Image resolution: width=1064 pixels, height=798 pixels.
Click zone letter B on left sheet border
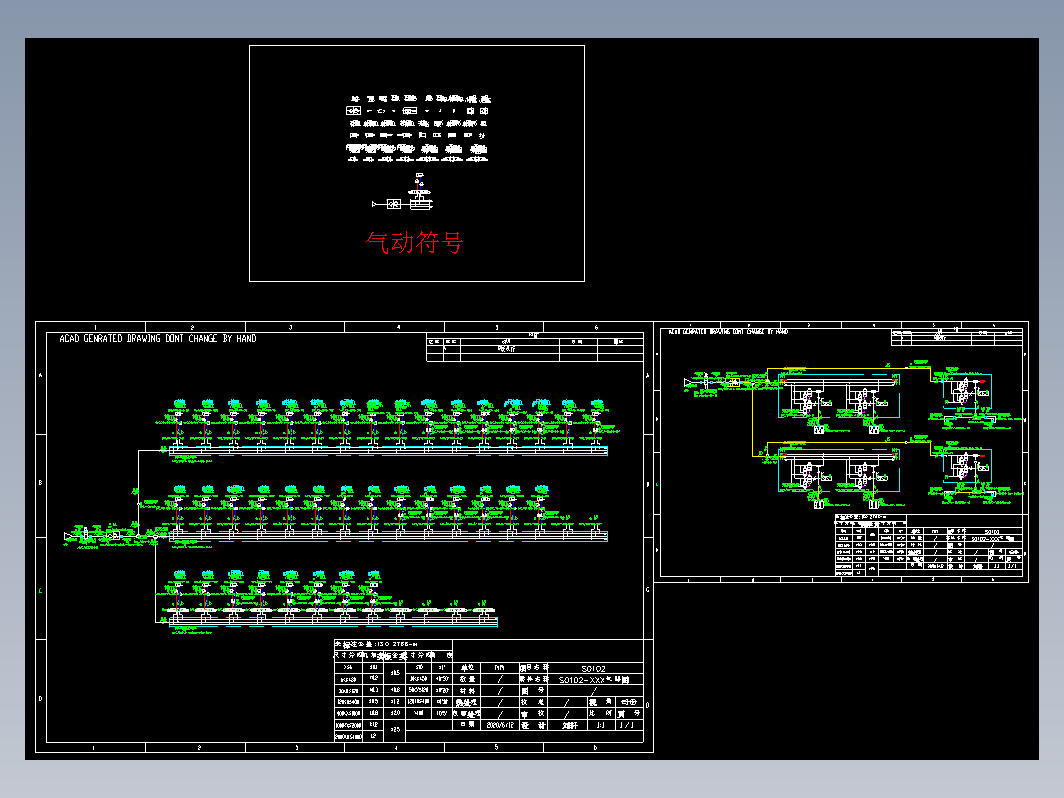point(40,482)
